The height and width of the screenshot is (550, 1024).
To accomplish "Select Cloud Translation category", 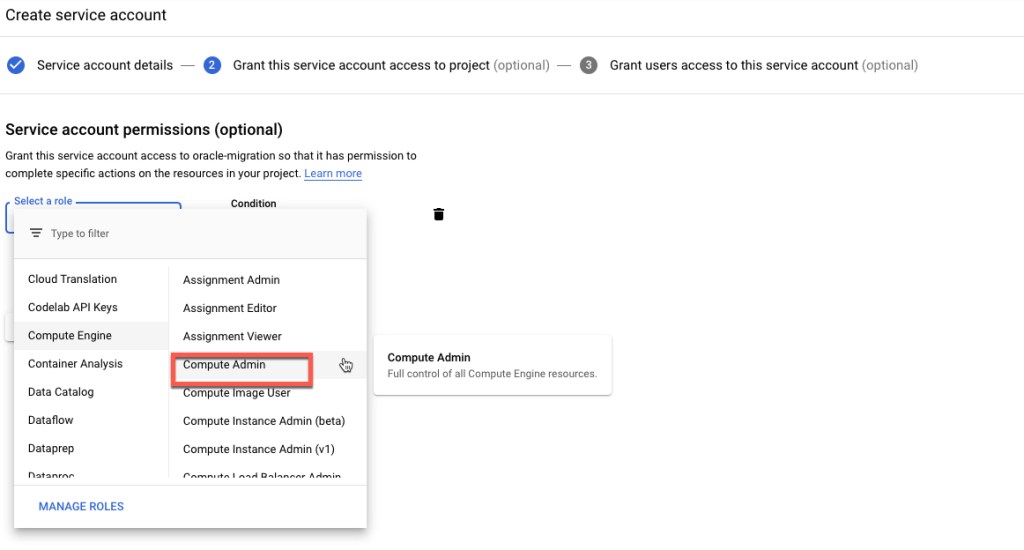I will pyautogui.click(x=72, y=279).
